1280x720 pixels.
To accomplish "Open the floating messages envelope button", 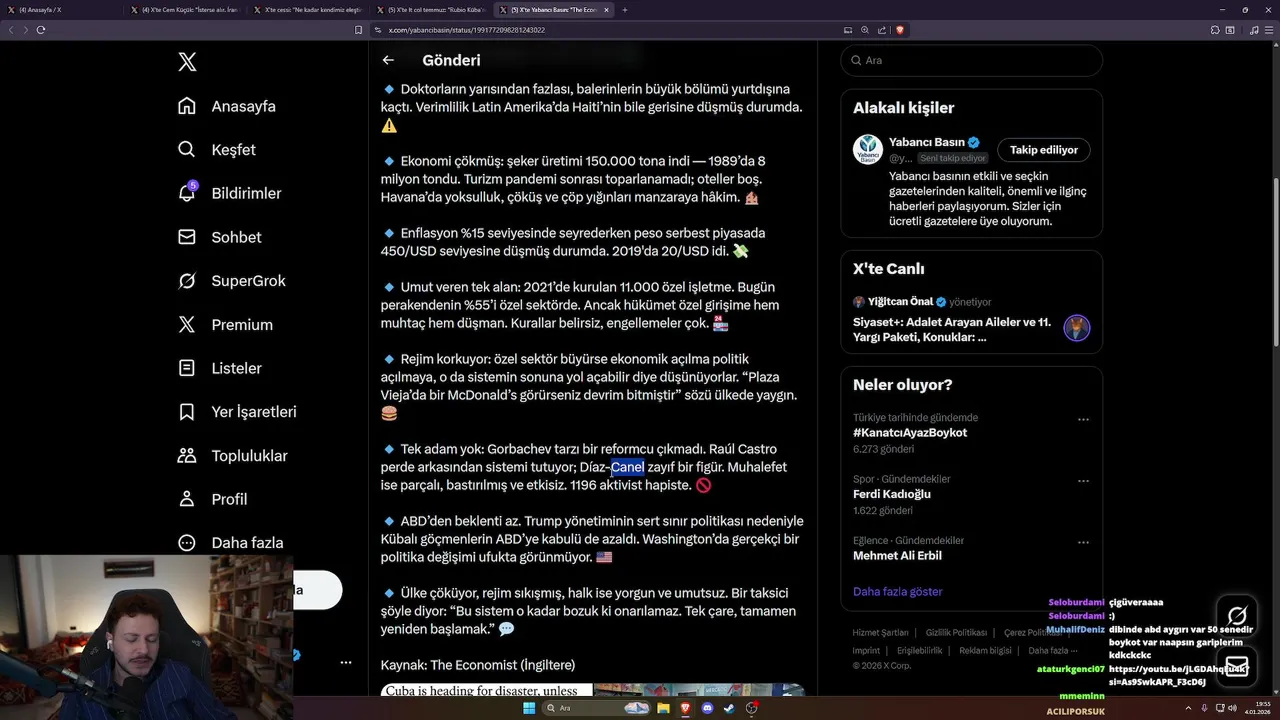I will pos(1237,666).
